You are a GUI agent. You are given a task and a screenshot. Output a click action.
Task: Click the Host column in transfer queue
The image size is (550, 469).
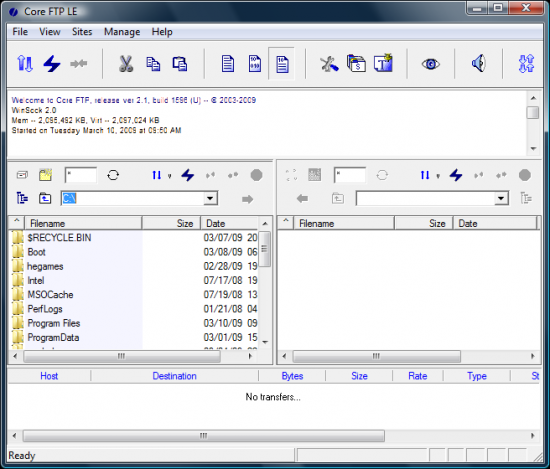pyautogui.click(x=49, y=376)
